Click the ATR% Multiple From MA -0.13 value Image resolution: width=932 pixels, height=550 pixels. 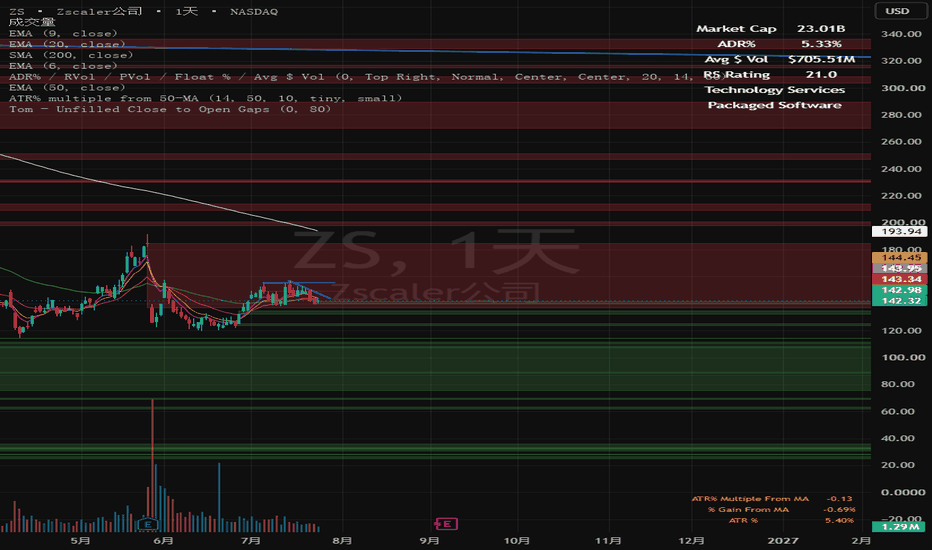pyautogui.click(x=839, y=499)
